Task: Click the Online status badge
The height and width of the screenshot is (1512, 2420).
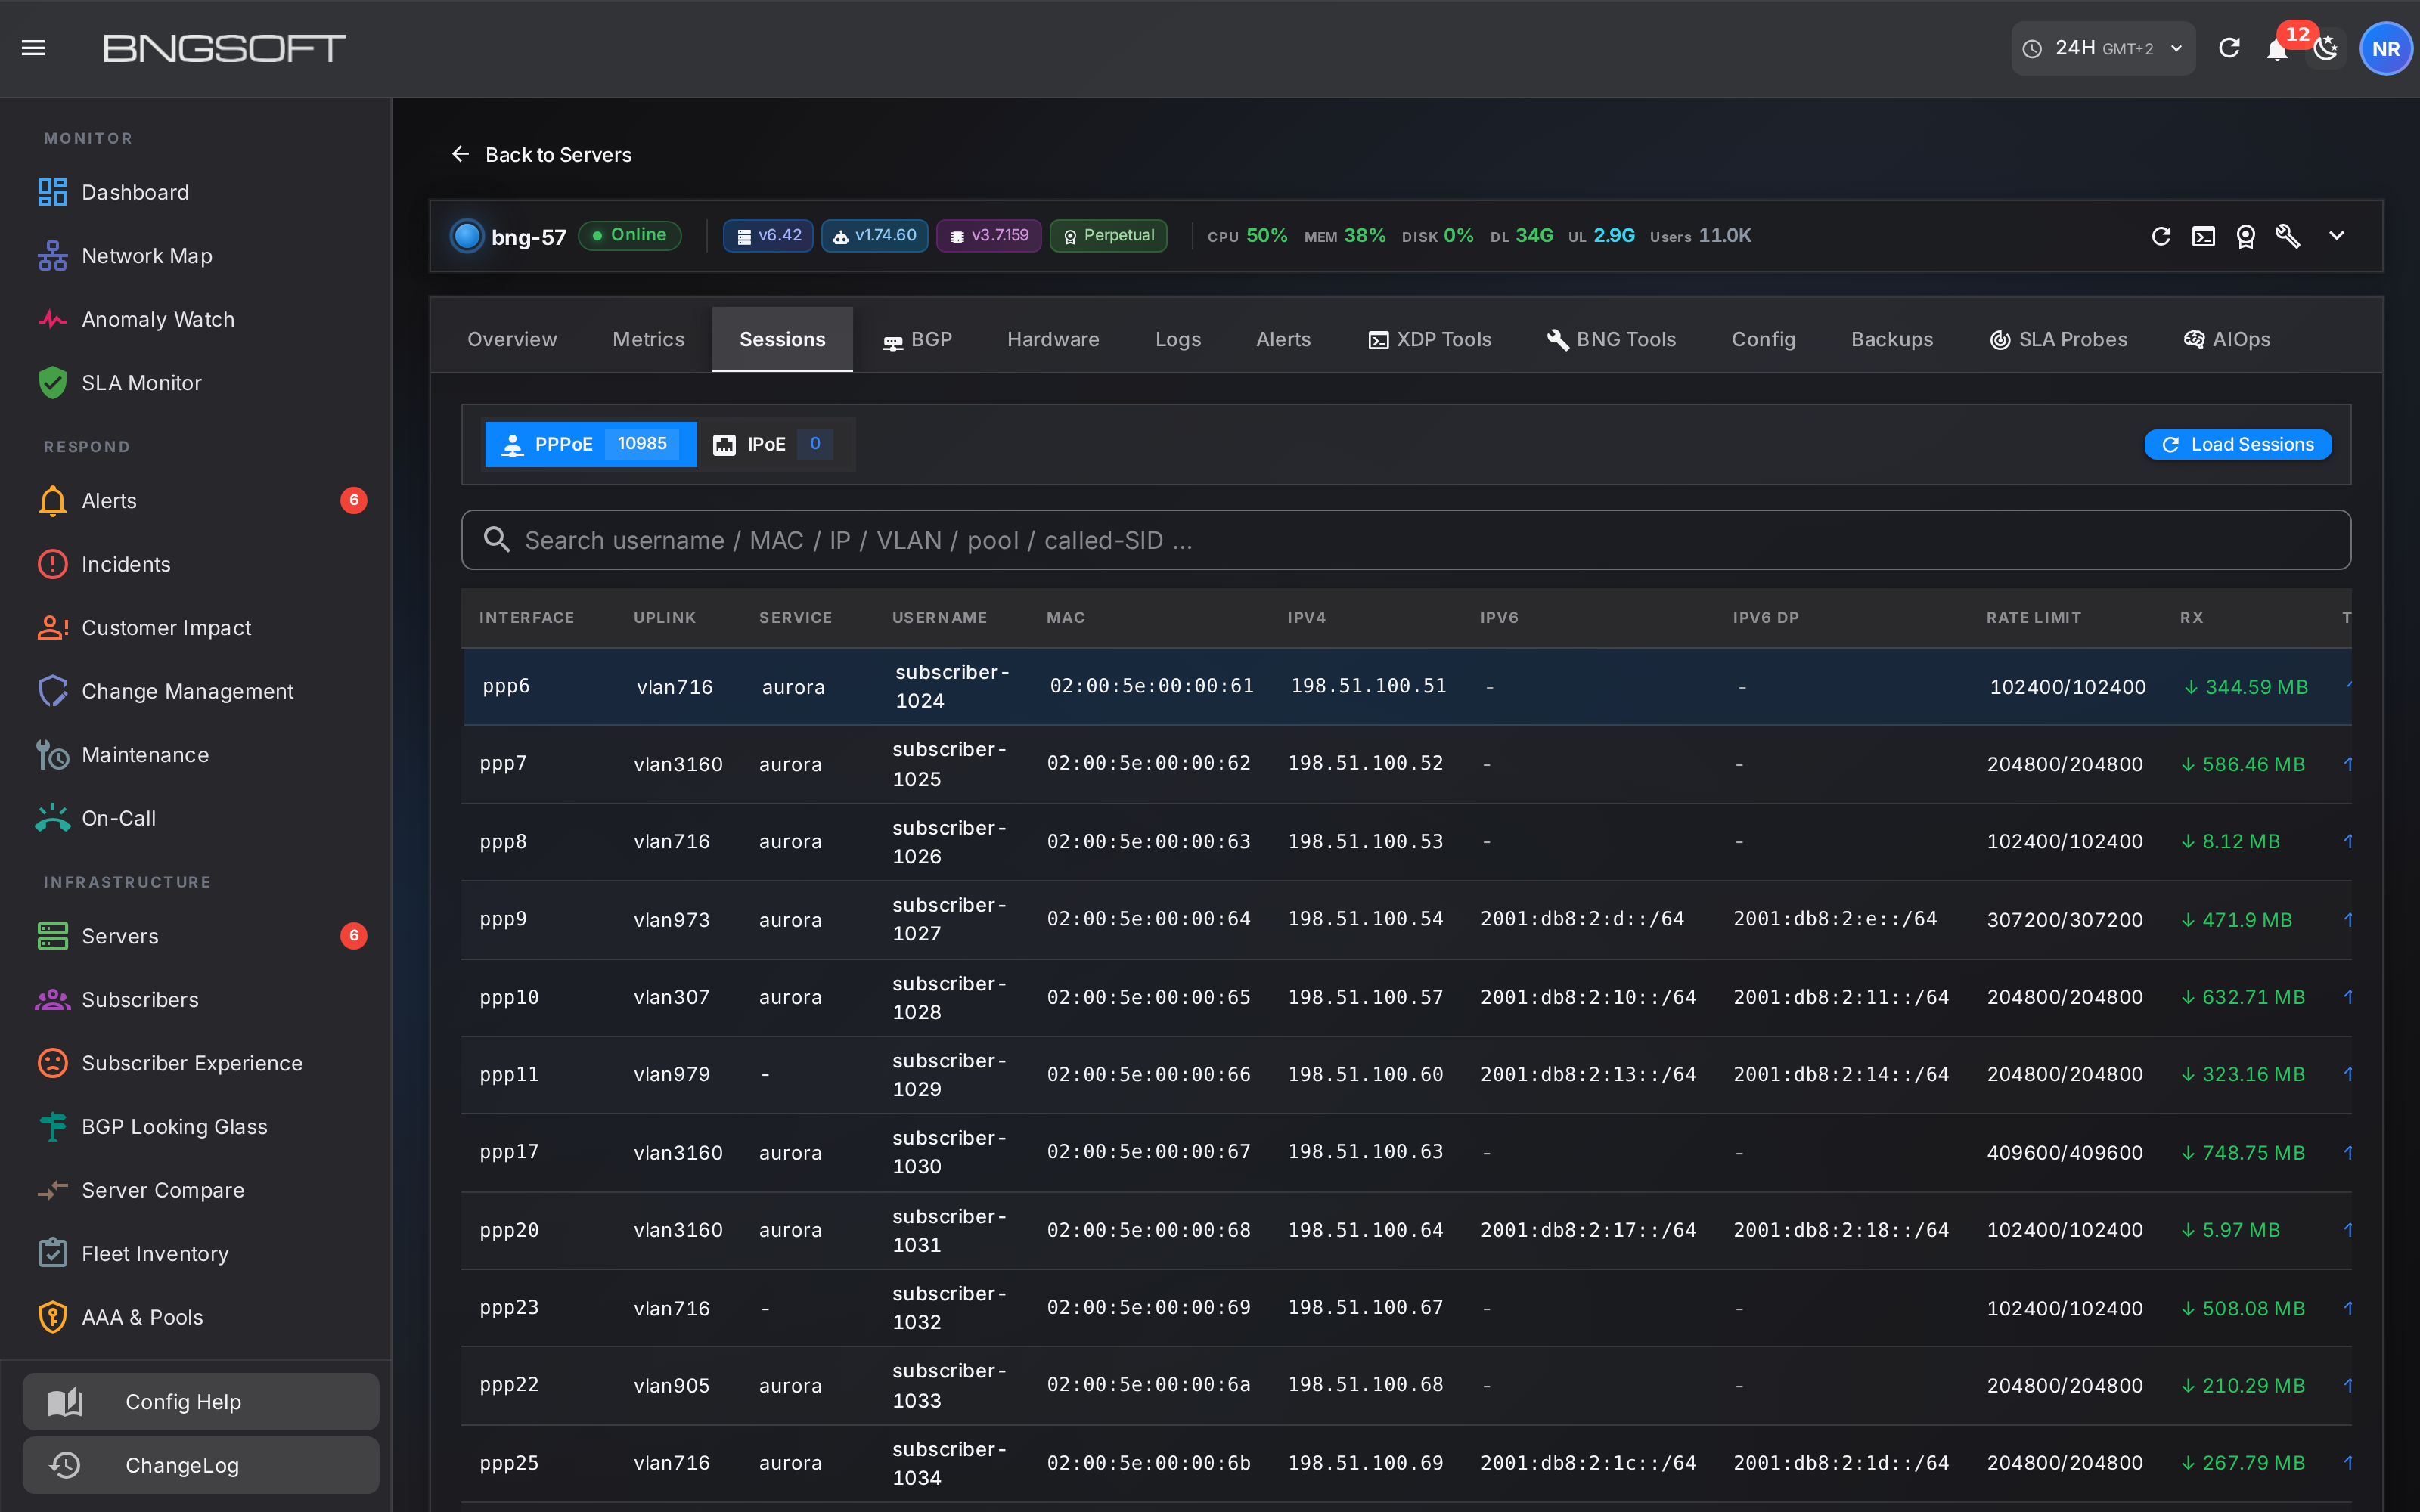Action: (x=630, y=235)
